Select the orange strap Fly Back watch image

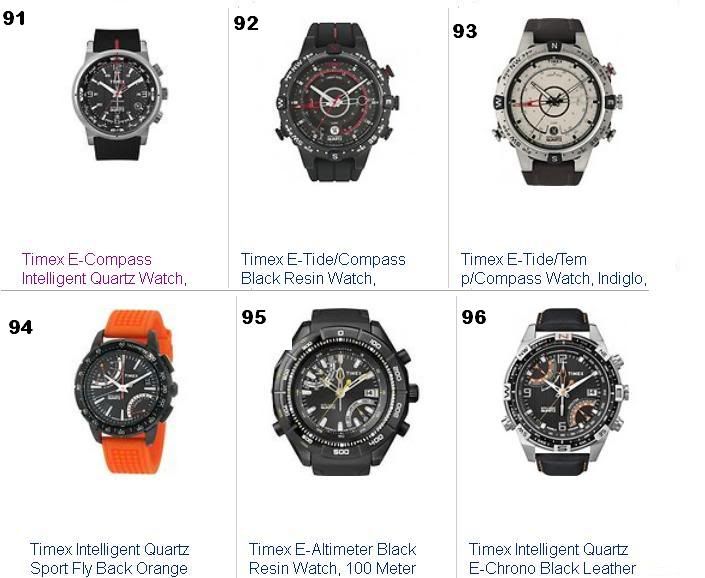click(126, 391)
